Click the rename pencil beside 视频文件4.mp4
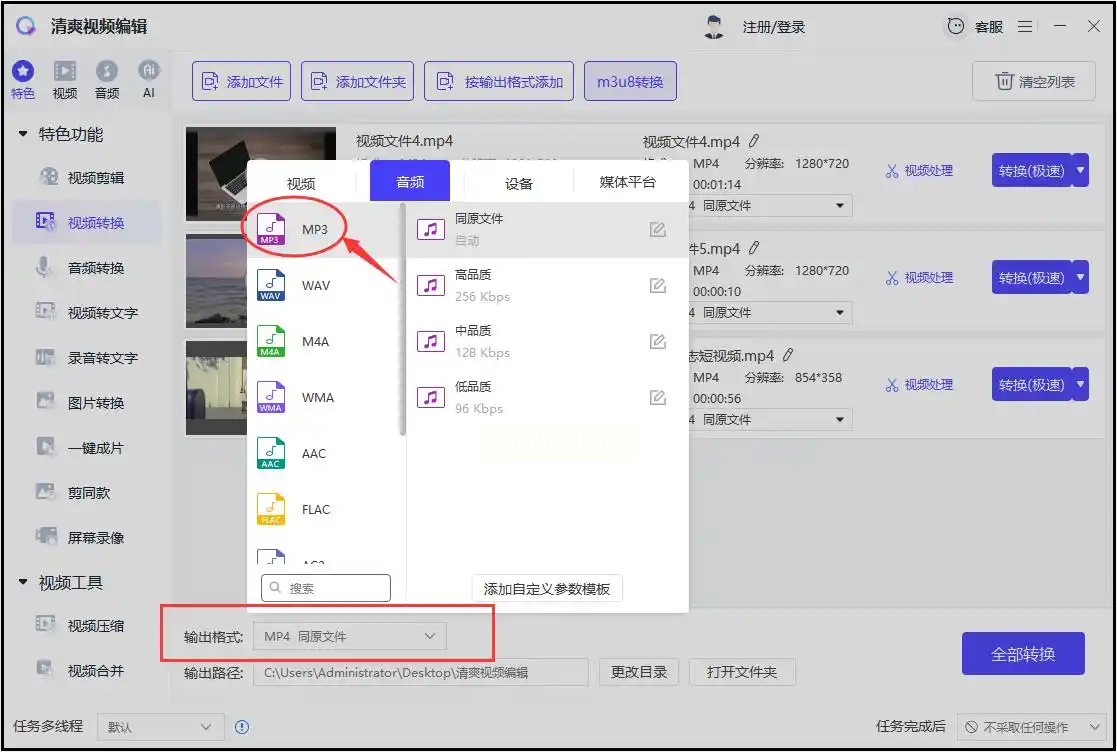The height and width of the screenshot is (752, 1117). [x=754, y=141]
